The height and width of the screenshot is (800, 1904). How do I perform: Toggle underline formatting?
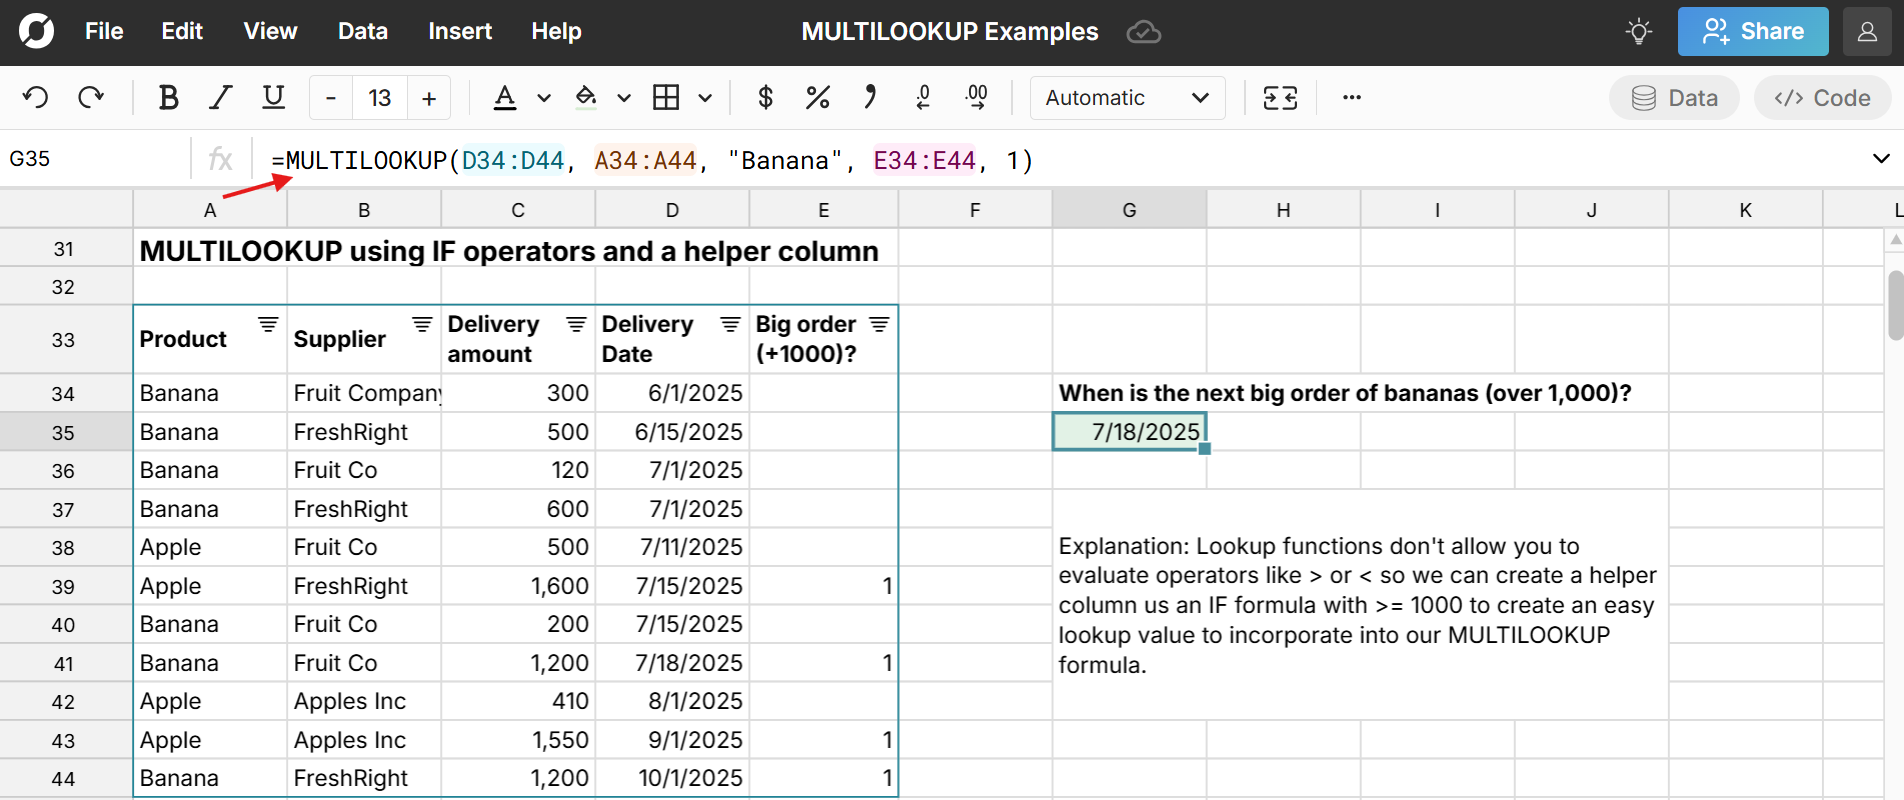coord(273,98)
